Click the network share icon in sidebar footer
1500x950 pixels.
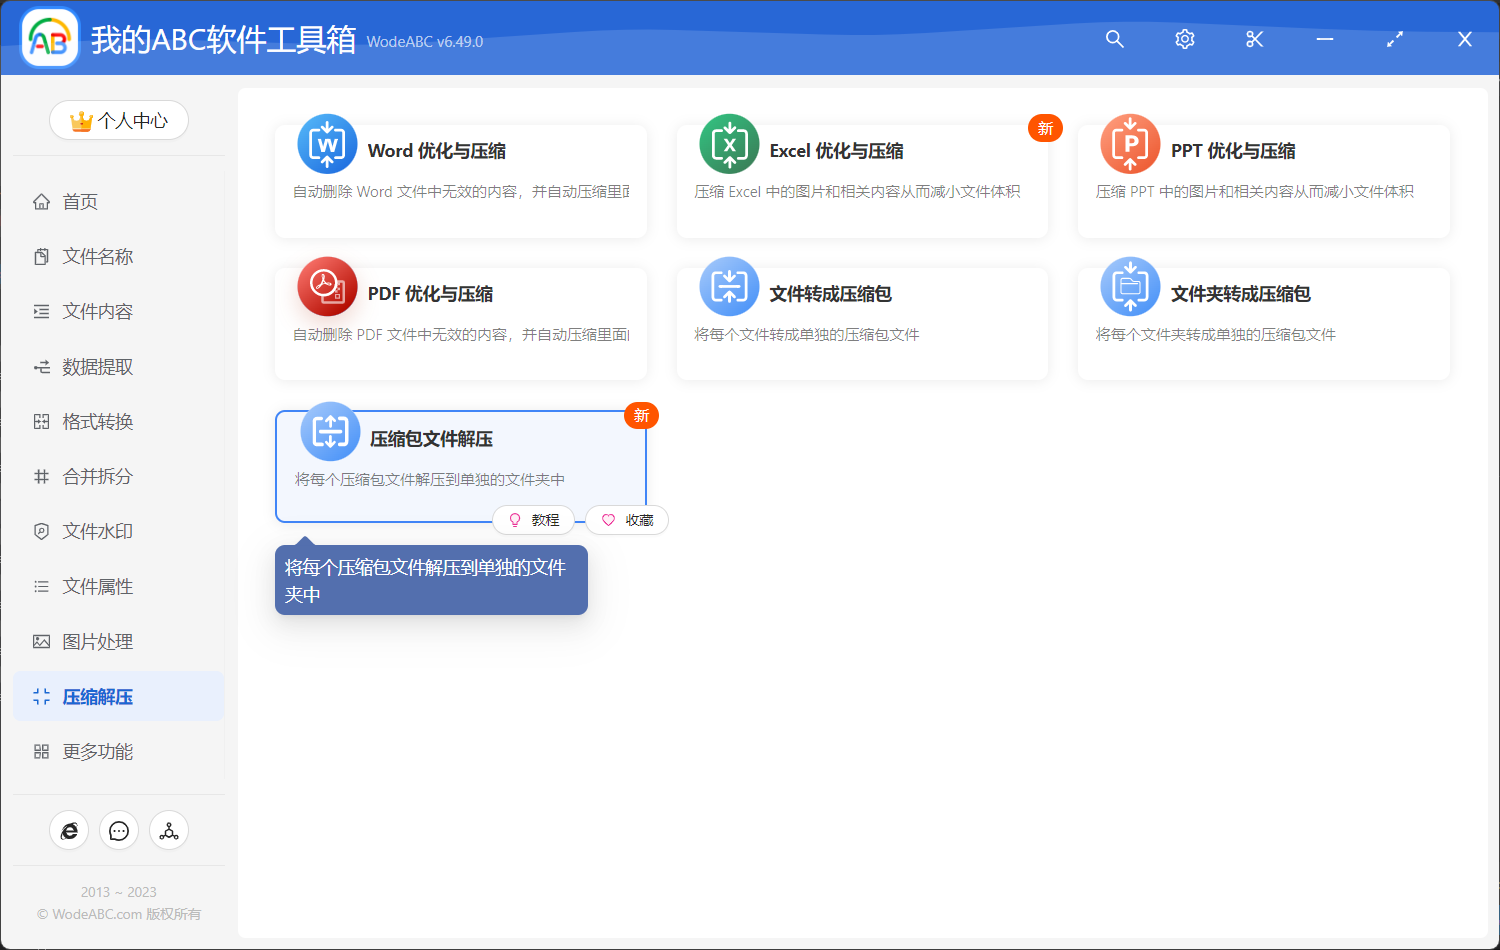[x=169, y=831]
